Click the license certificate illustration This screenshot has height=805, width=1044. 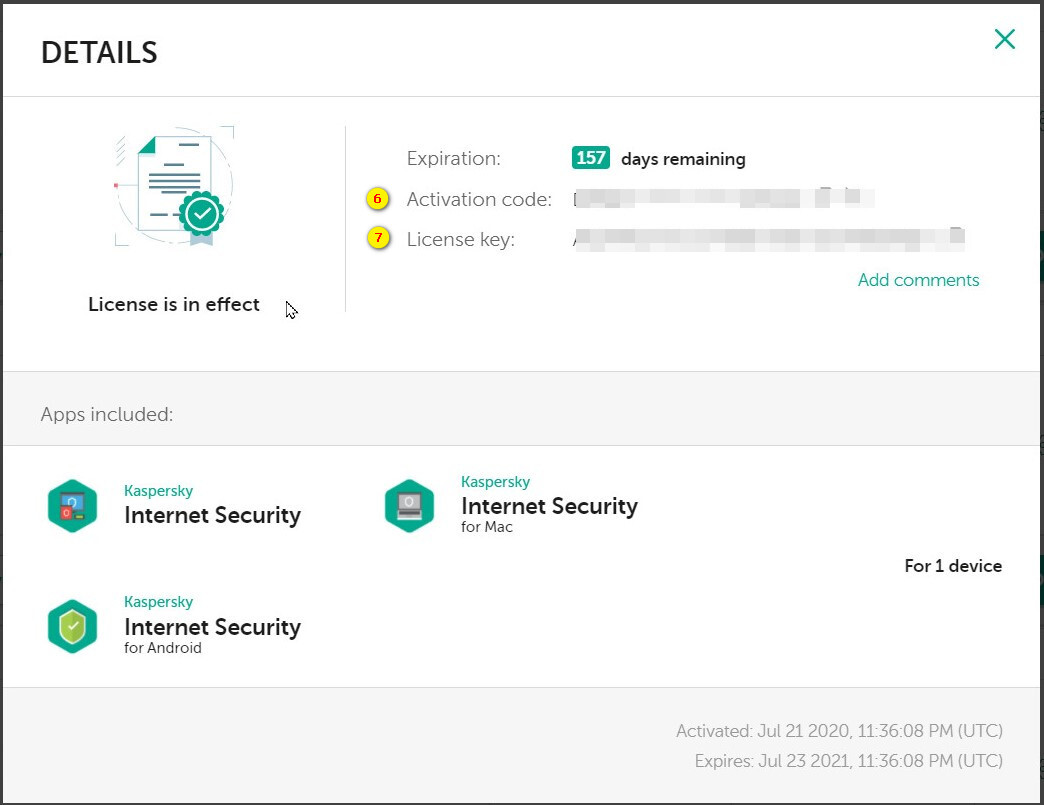(175, 187)
